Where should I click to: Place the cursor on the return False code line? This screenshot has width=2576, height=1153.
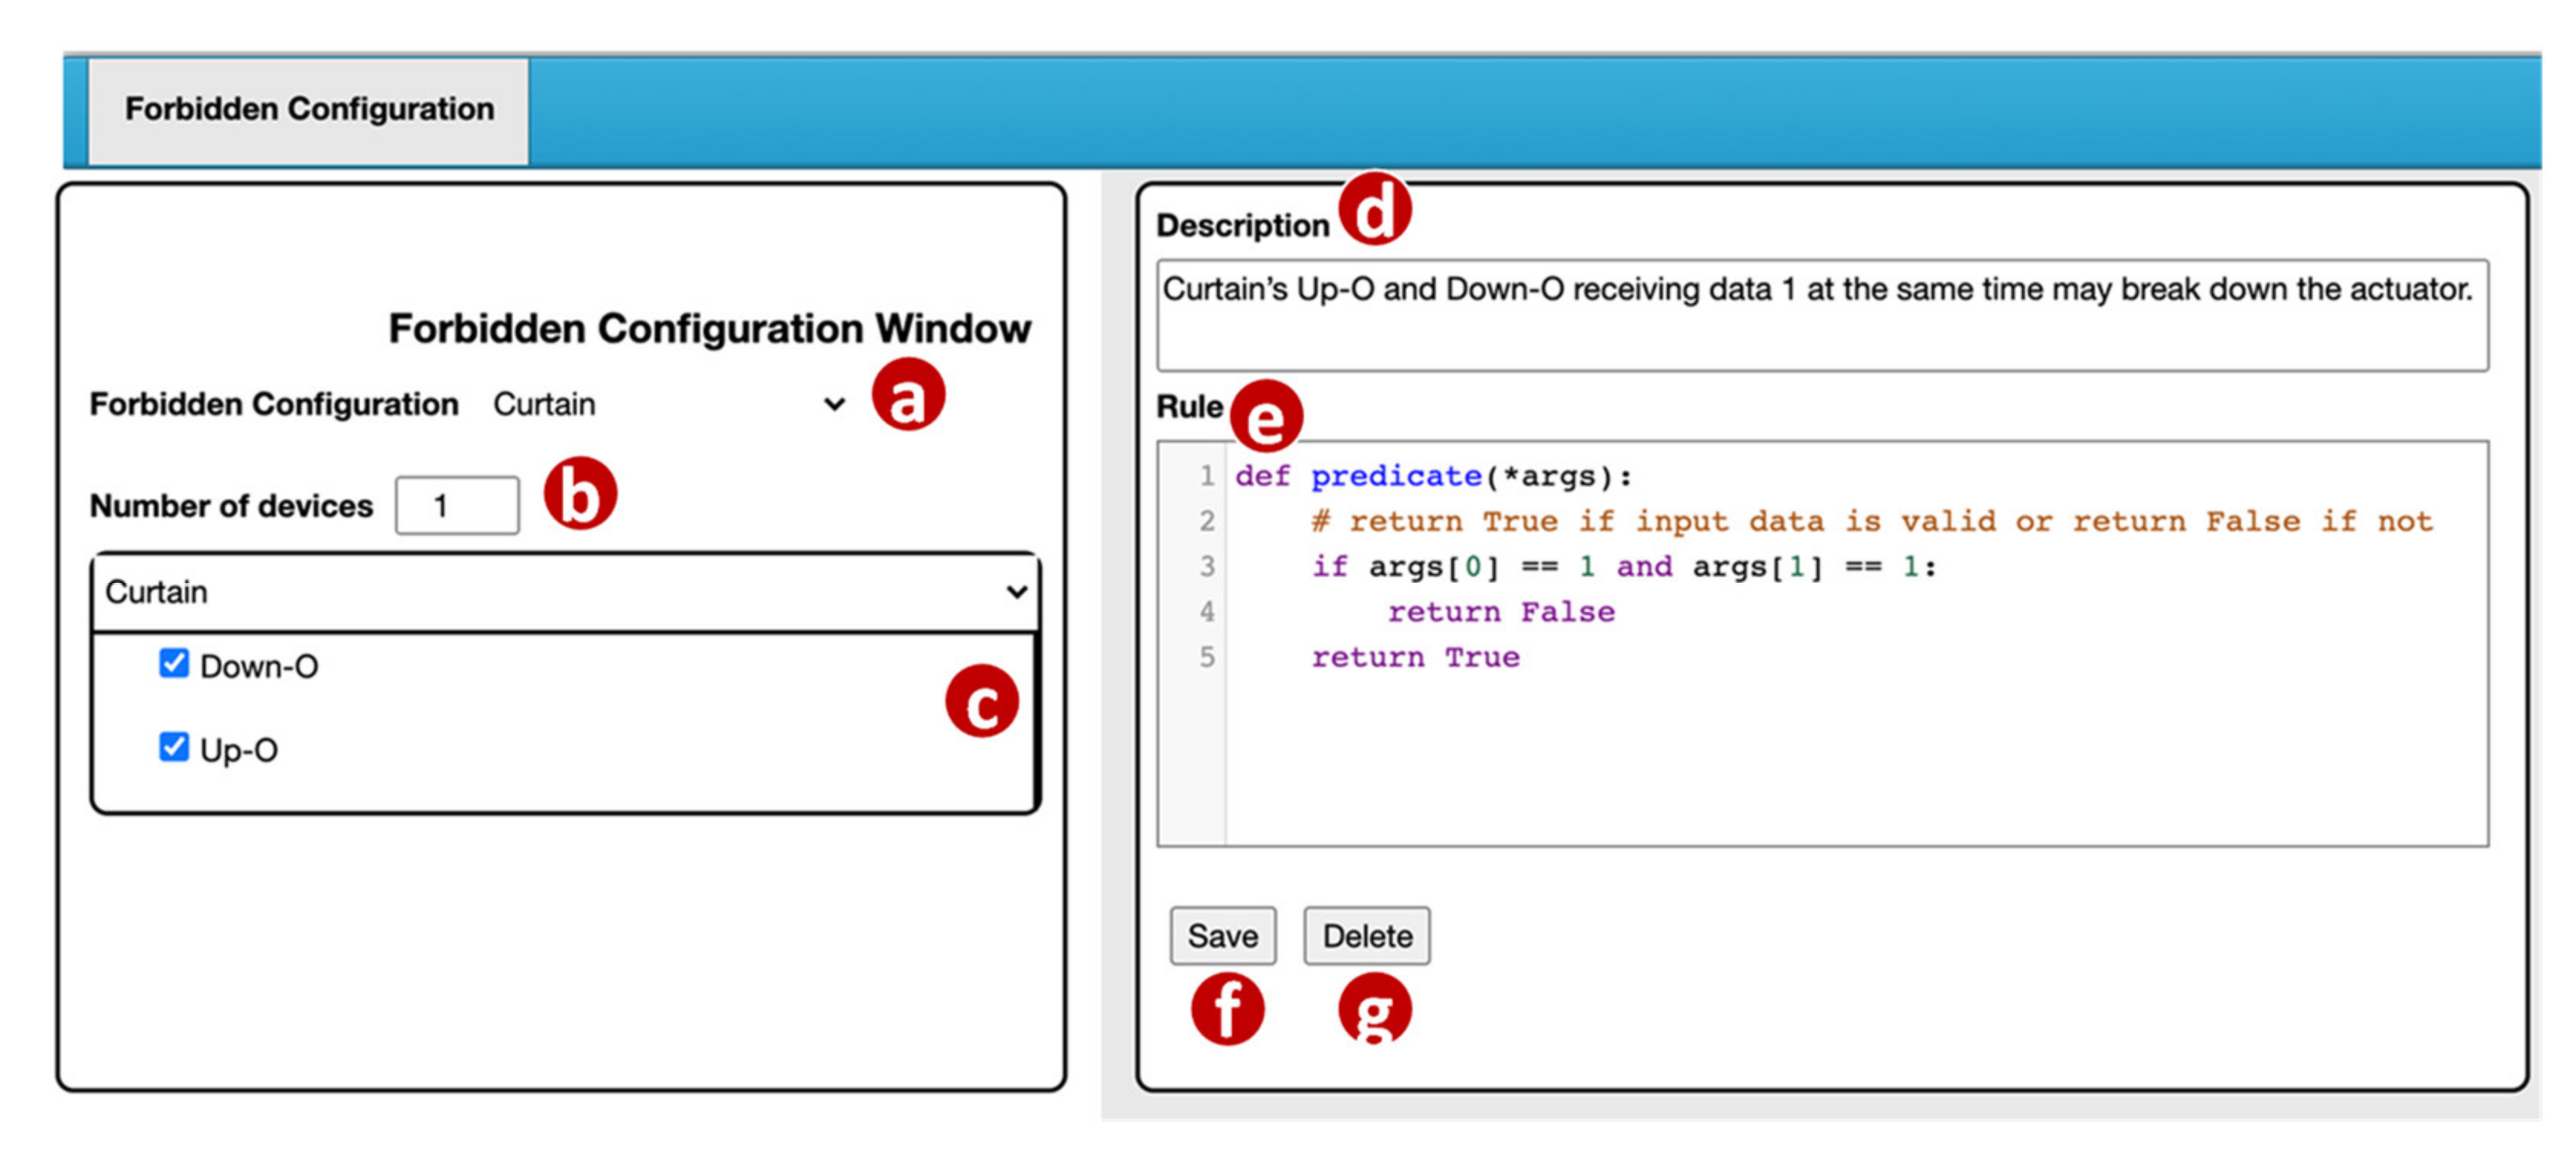point(1500,612)
